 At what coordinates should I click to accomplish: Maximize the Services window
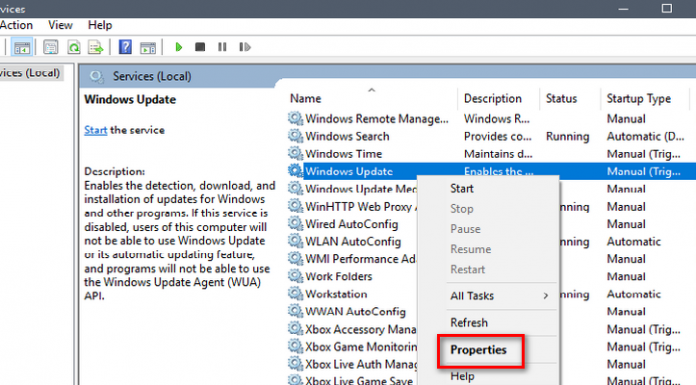[667, 8]
